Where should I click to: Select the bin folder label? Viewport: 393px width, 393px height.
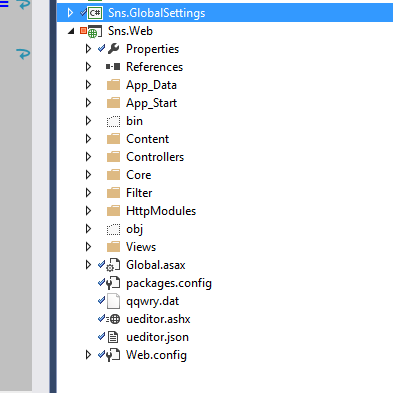pos(134,121)
